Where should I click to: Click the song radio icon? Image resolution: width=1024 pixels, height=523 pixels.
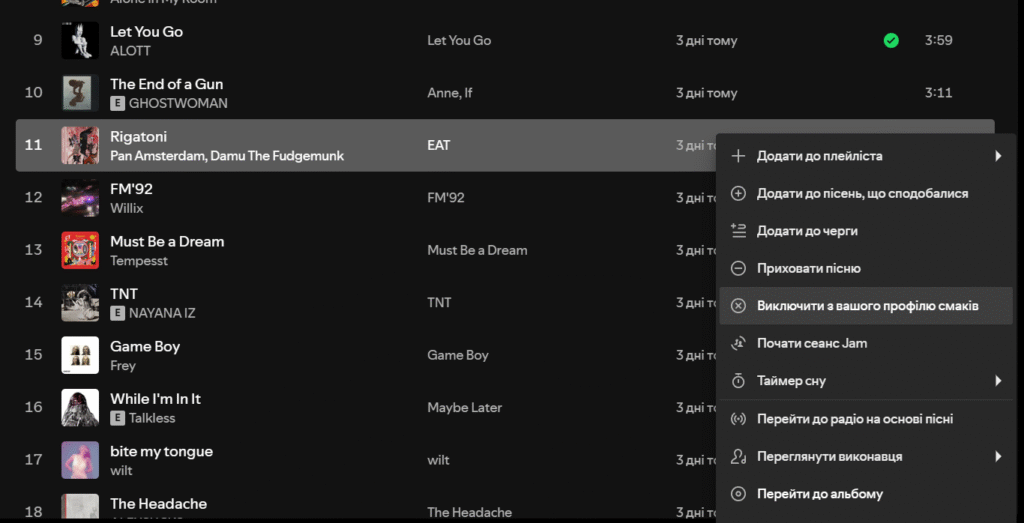tap(739, 419)
